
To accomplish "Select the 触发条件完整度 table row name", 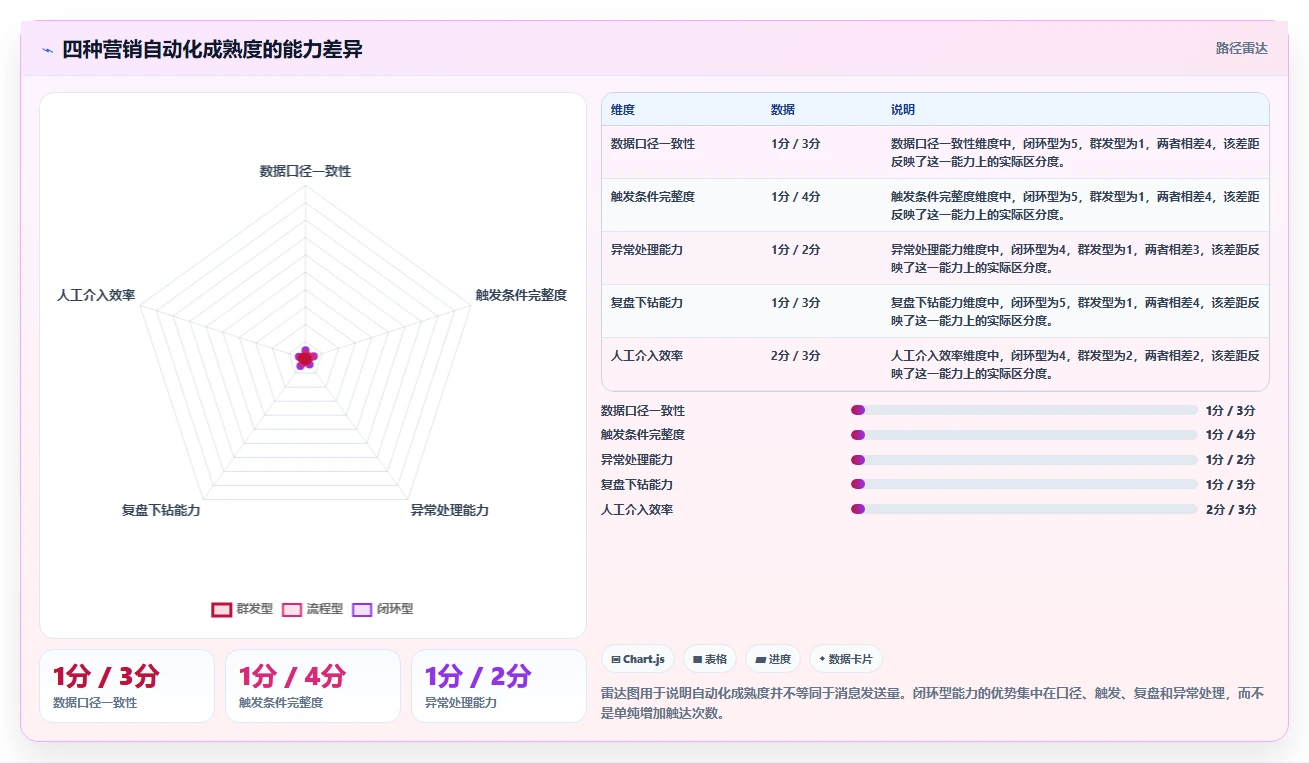I will (x=653, y=197).
